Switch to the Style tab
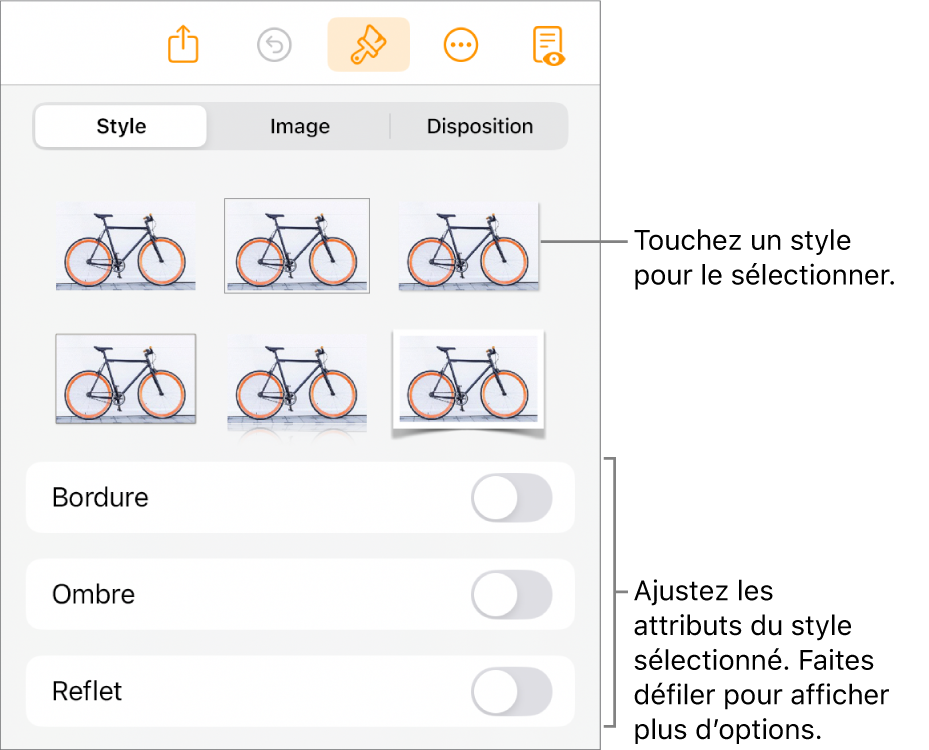This screenshot has width=929, height=750. coord(121,127)
